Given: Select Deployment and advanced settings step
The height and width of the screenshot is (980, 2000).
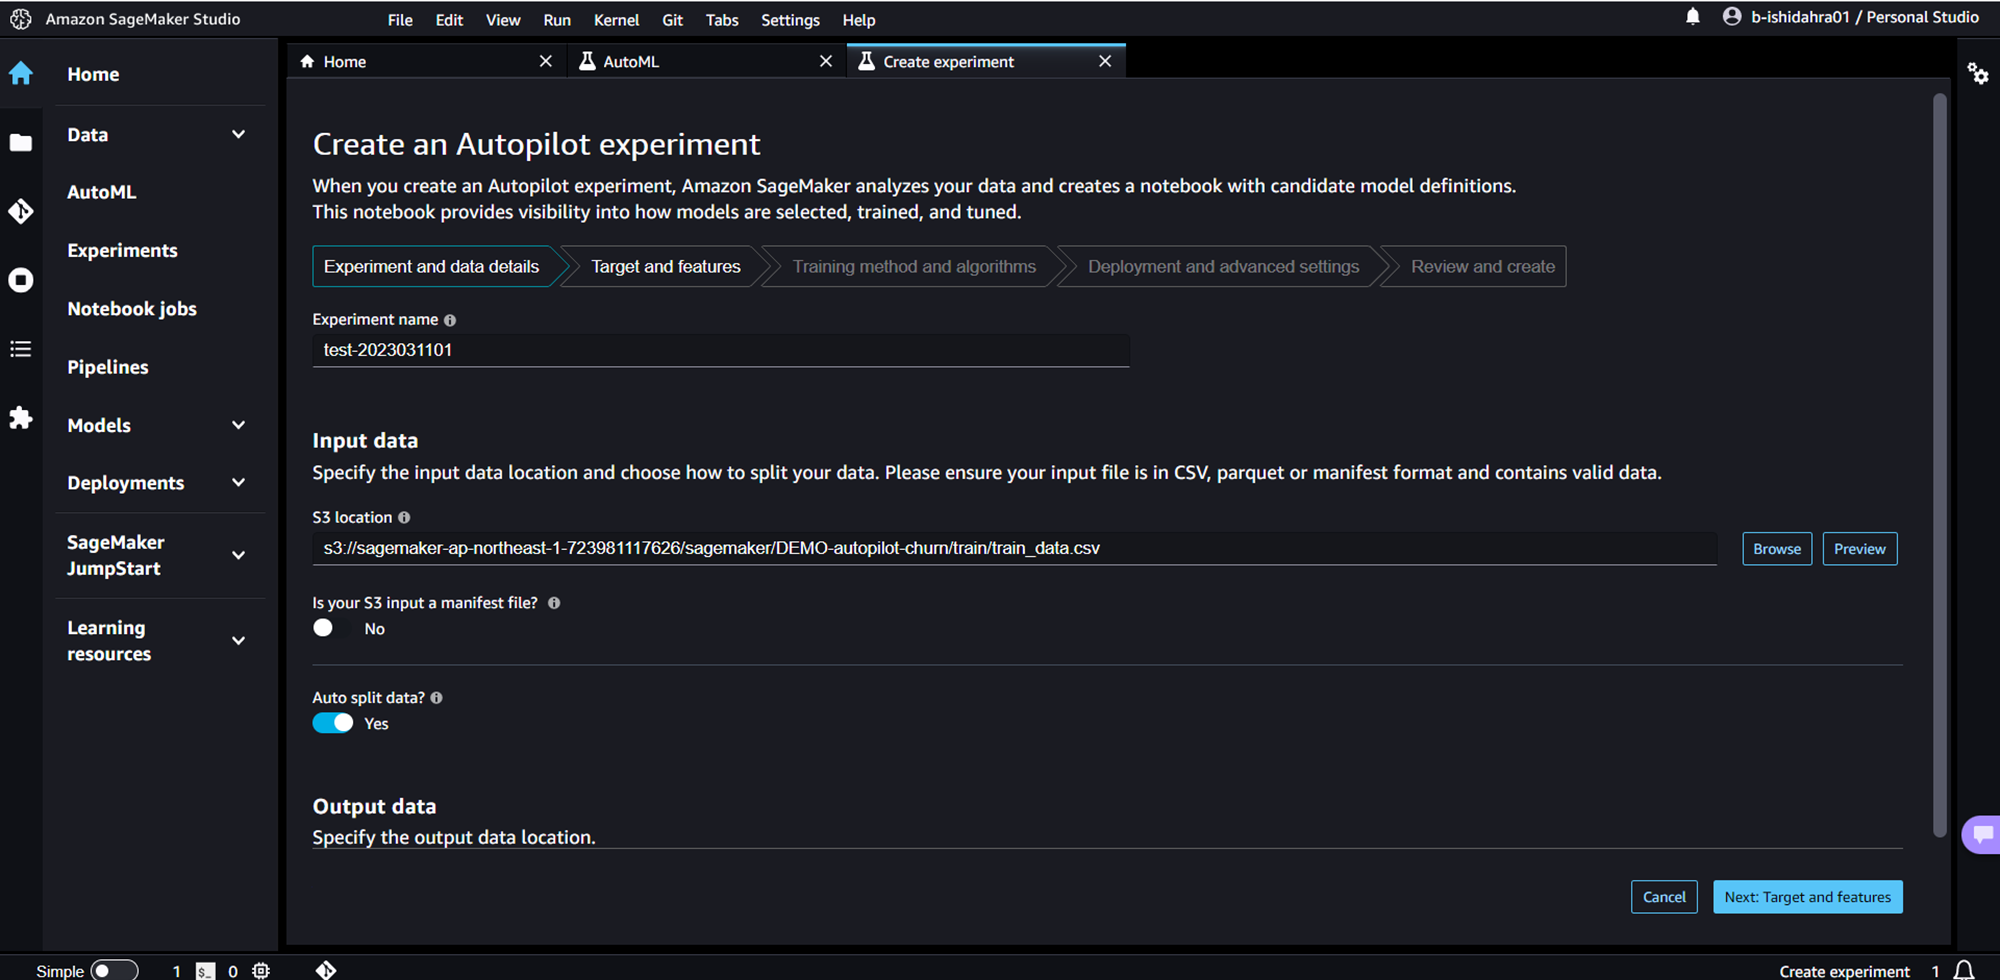Looking at the screenshot, I should click(x=1224, y=267).
